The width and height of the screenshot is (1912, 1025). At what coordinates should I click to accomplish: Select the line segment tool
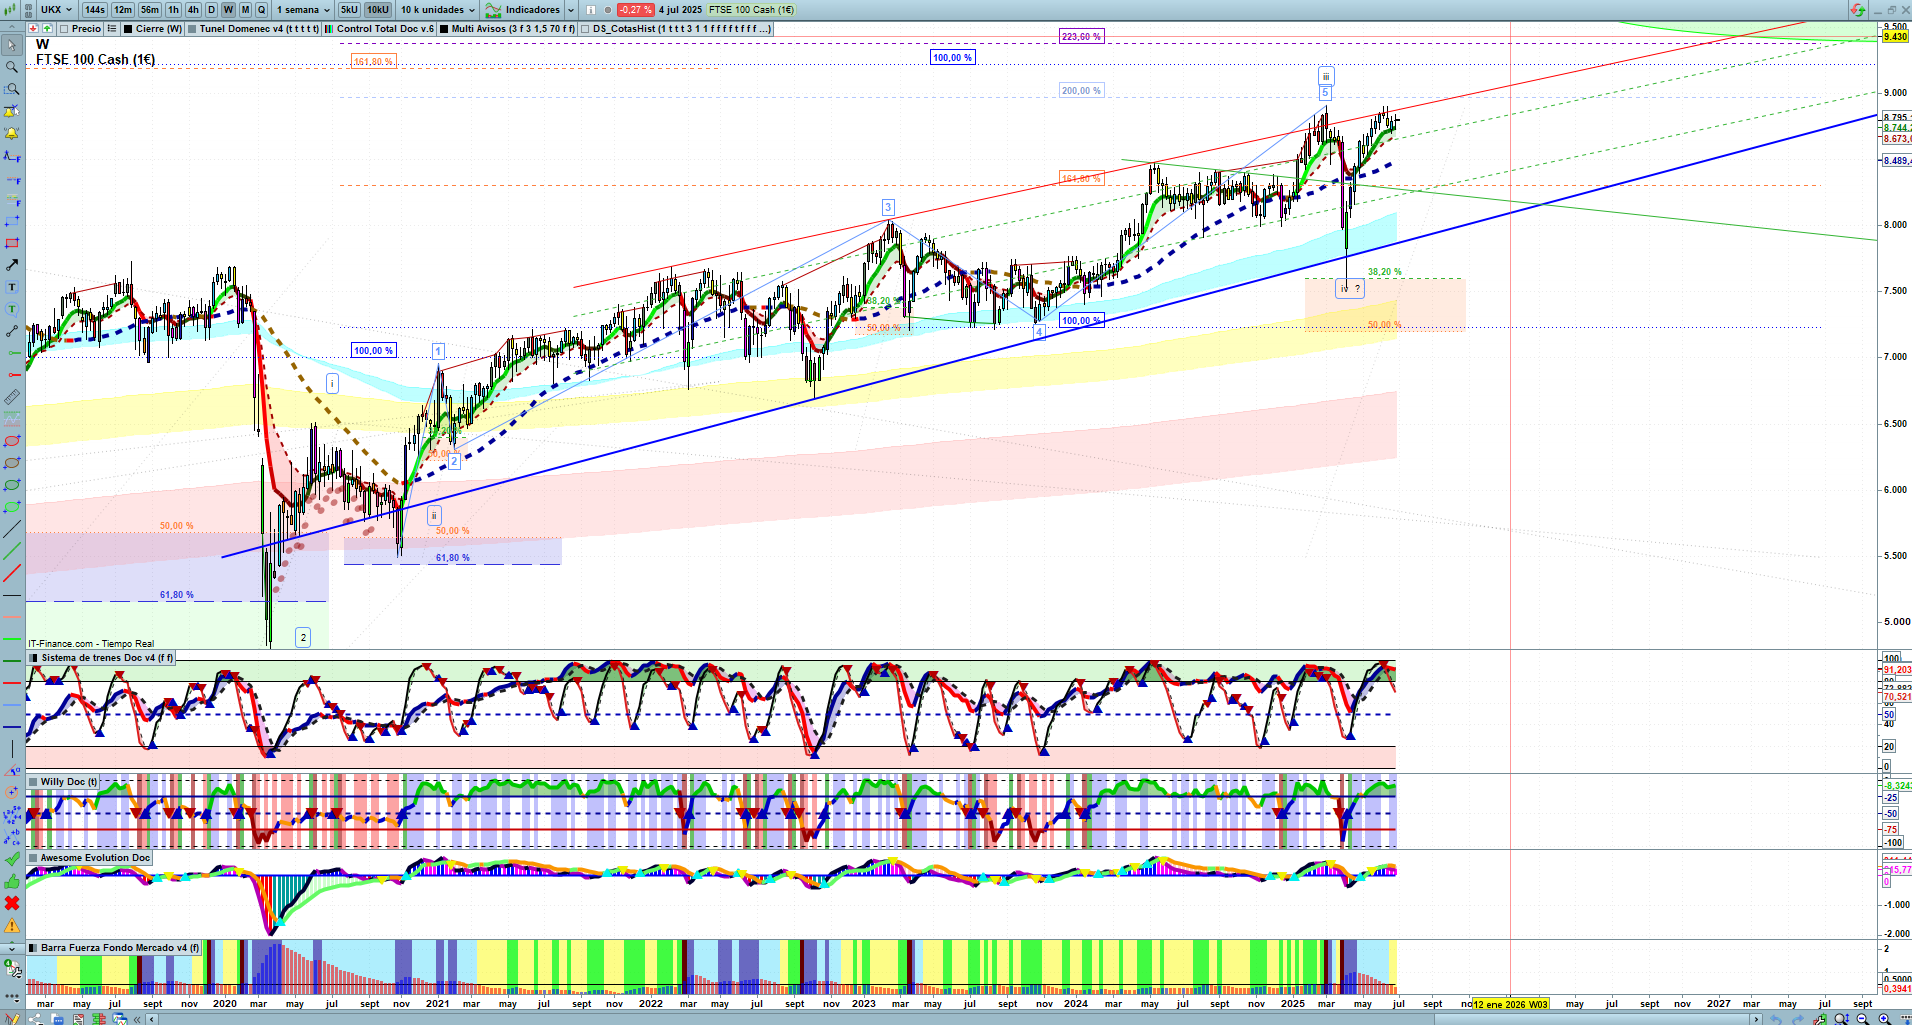[12, 331]
